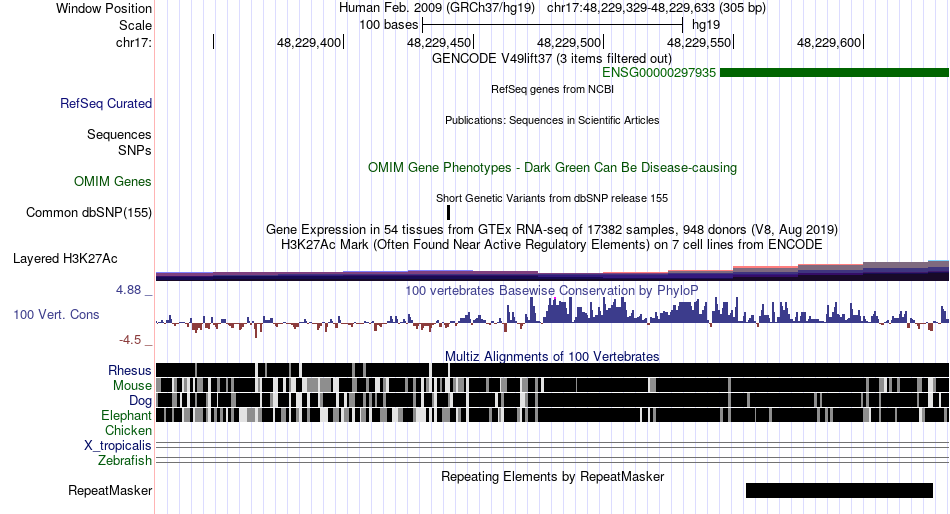
Task: Click the Common dbSNP(155) track label
Action: point(89,213)
